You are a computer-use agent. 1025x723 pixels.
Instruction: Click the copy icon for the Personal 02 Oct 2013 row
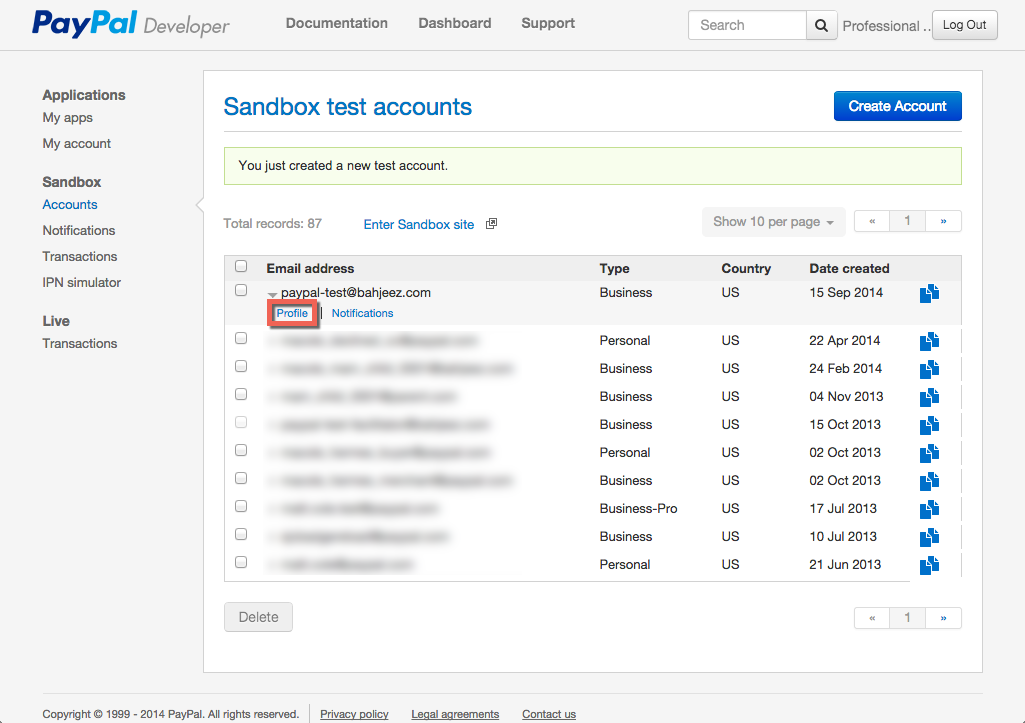point(929,453)
